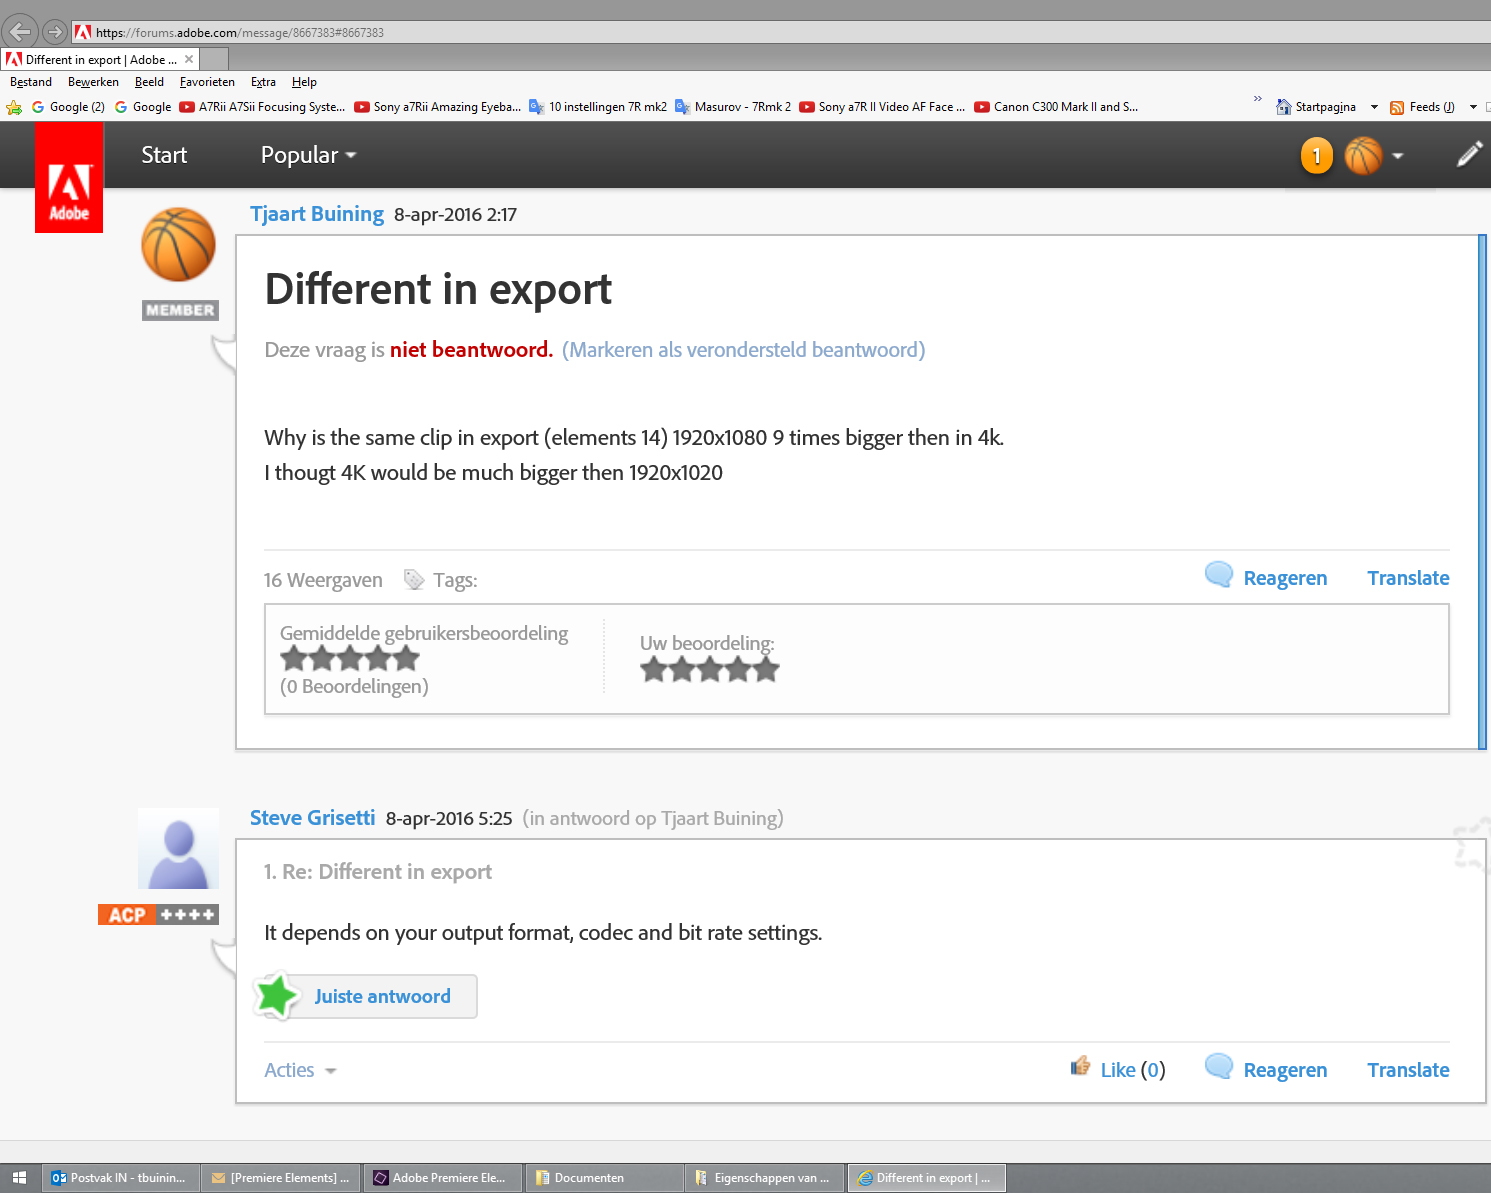Rate the post under Uw beoordeling stars
The width and height of the screenshot is (1491, 1193).
[x=709, y=670]
